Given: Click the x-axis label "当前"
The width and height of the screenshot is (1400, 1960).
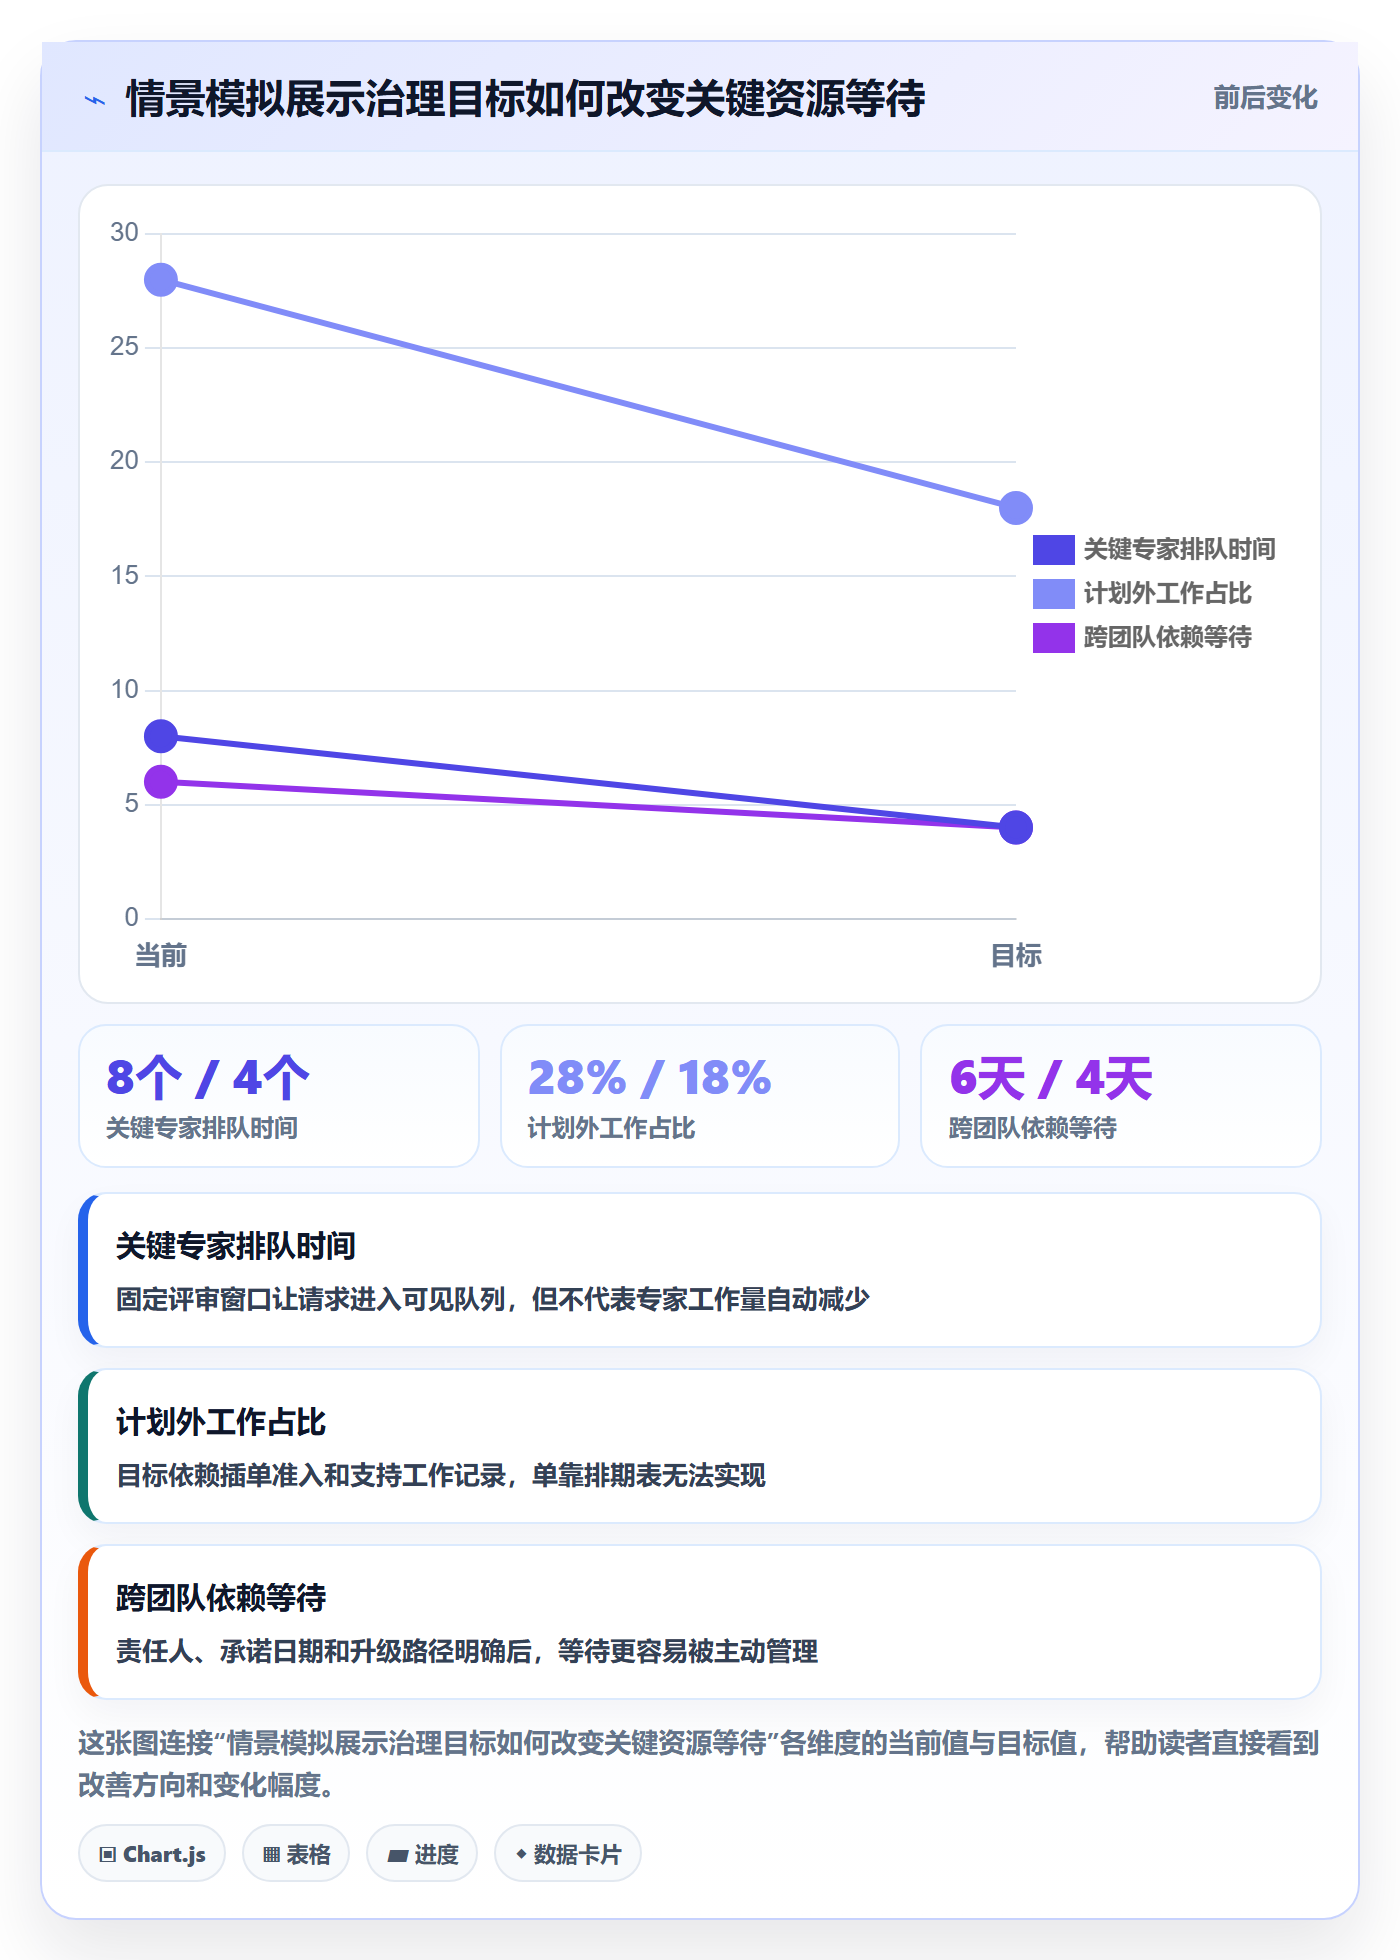Looking at the screenshot, I should pyautogui.click(x=161, y=956).
